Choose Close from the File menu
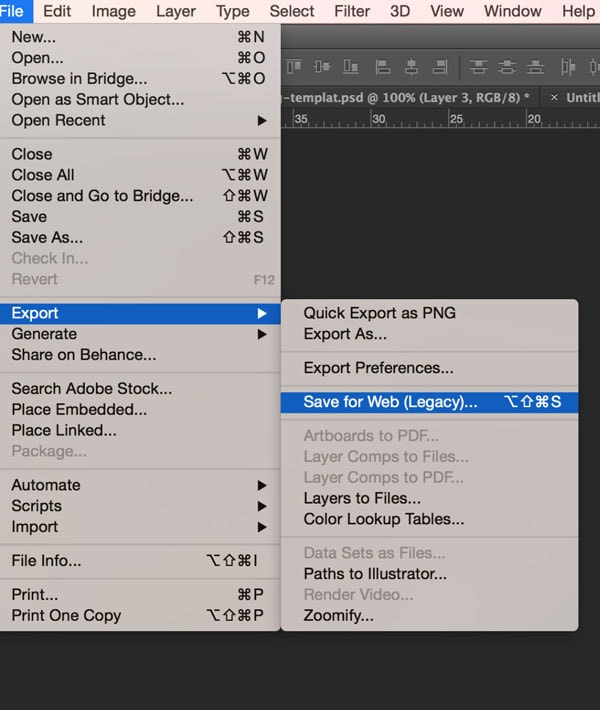 140,154
